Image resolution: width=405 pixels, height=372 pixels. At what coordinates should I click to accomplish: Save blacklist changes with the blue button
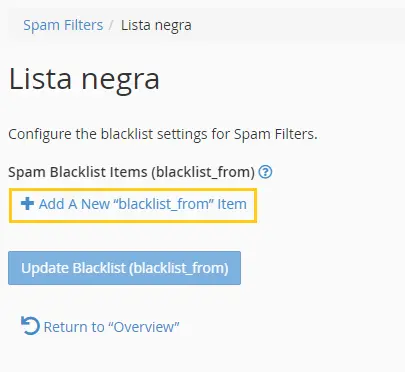[x=124, y=268]
